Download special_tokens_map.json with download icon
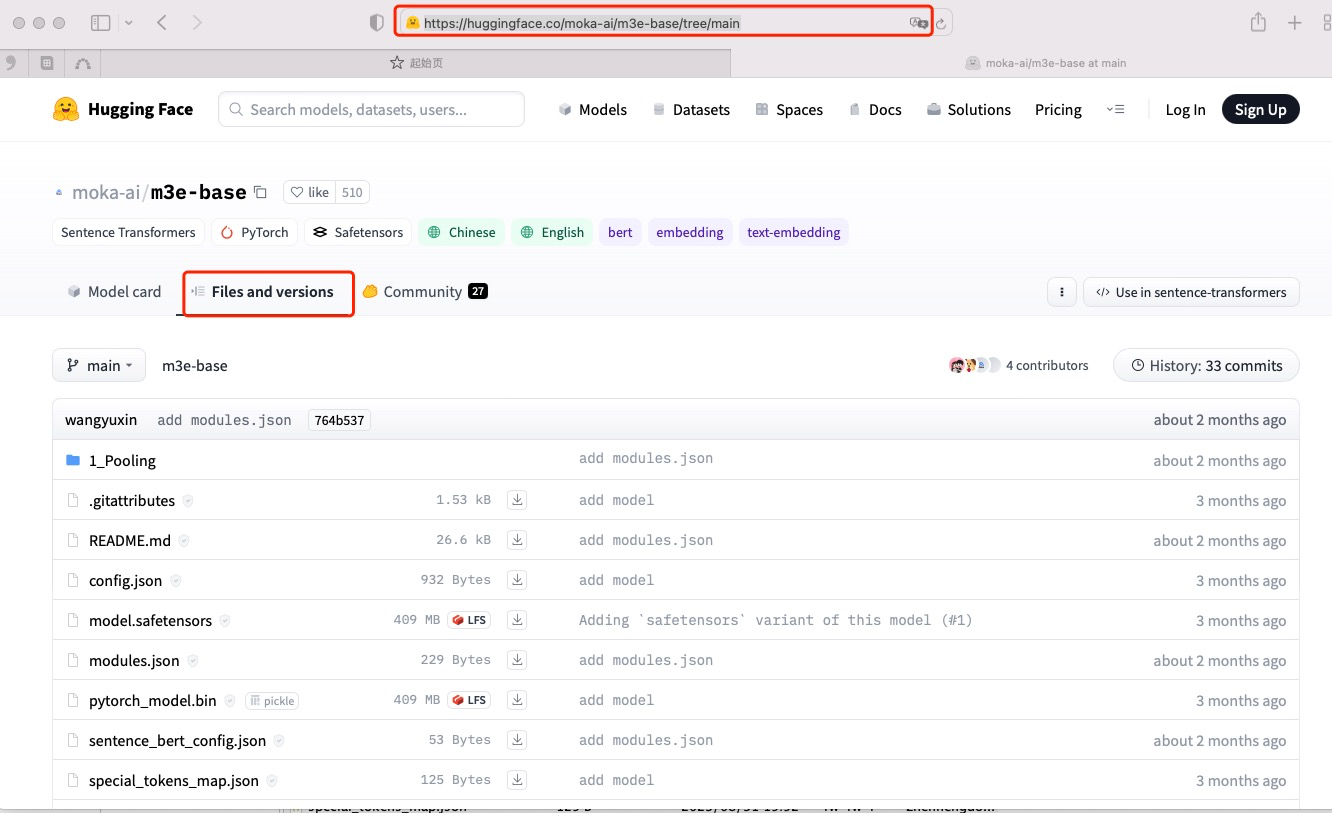 (517, 780)
